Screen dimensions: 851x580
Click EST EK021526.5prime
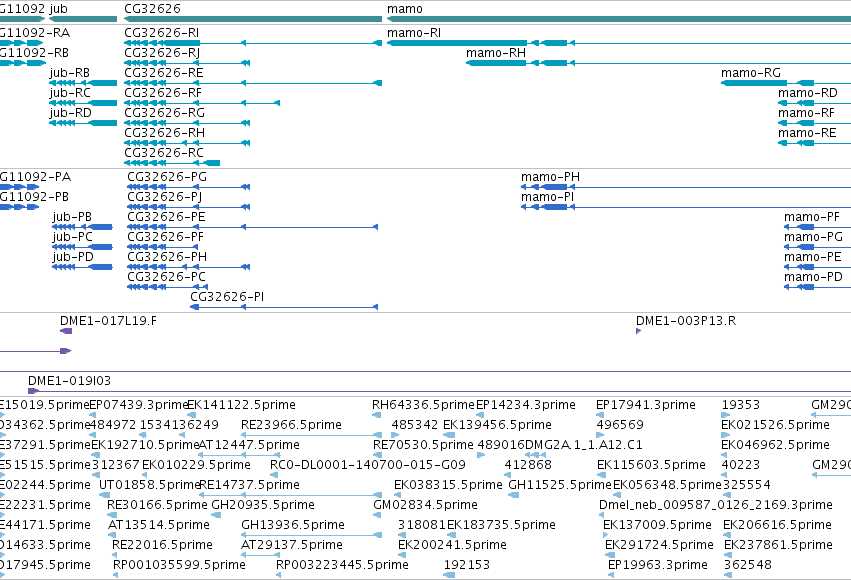pos(775,425)
